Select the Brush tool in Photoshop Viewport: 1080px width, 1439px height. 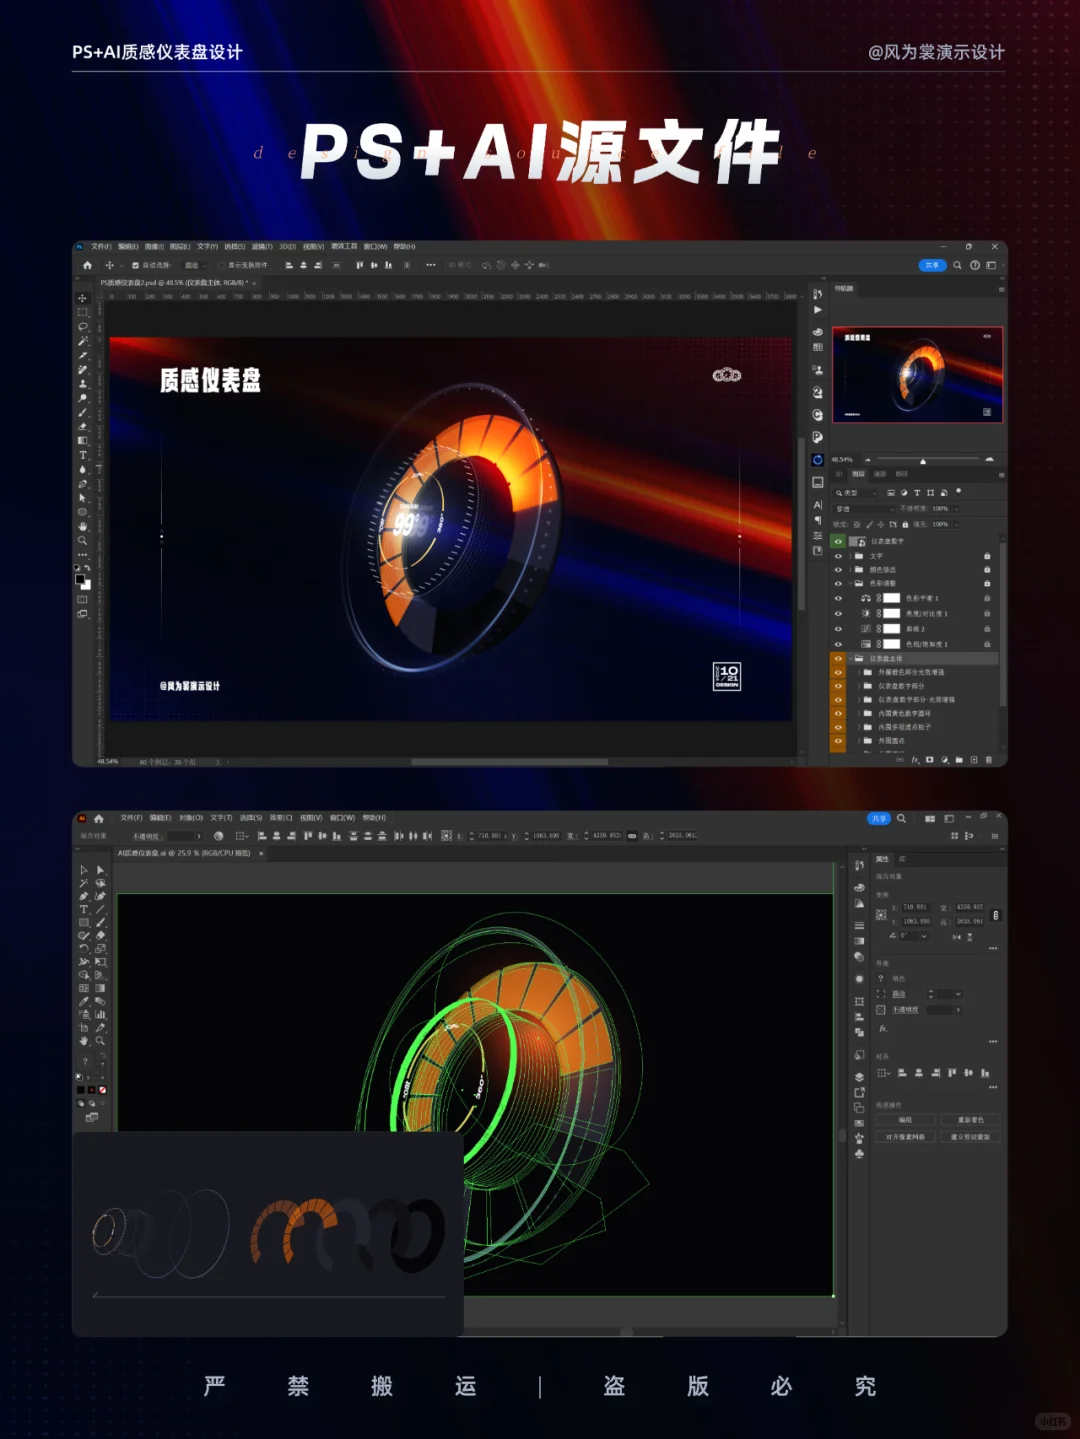pos(82,413)
